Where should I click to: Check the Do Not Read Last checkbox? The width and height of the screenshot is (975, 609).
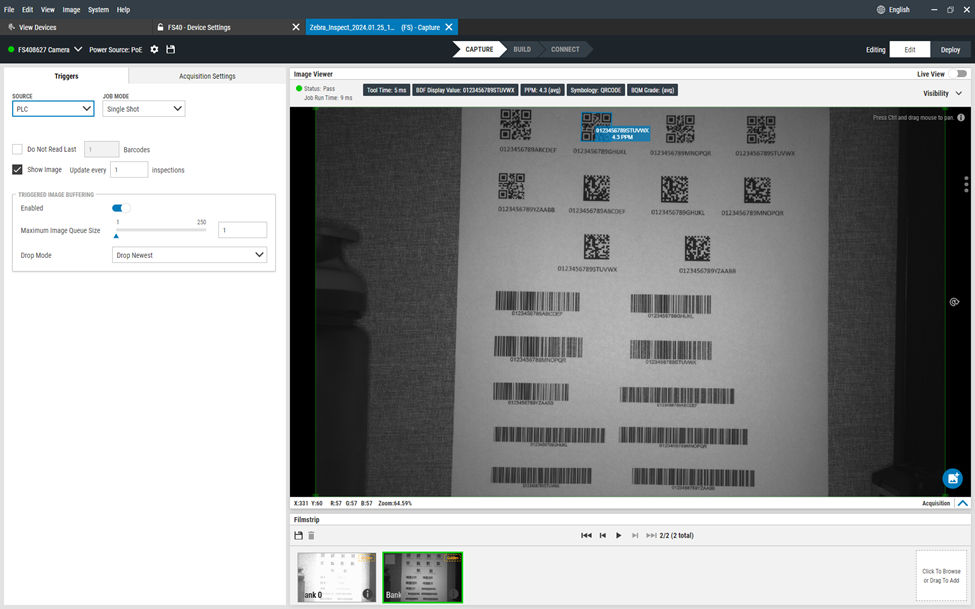coord(17,149)
